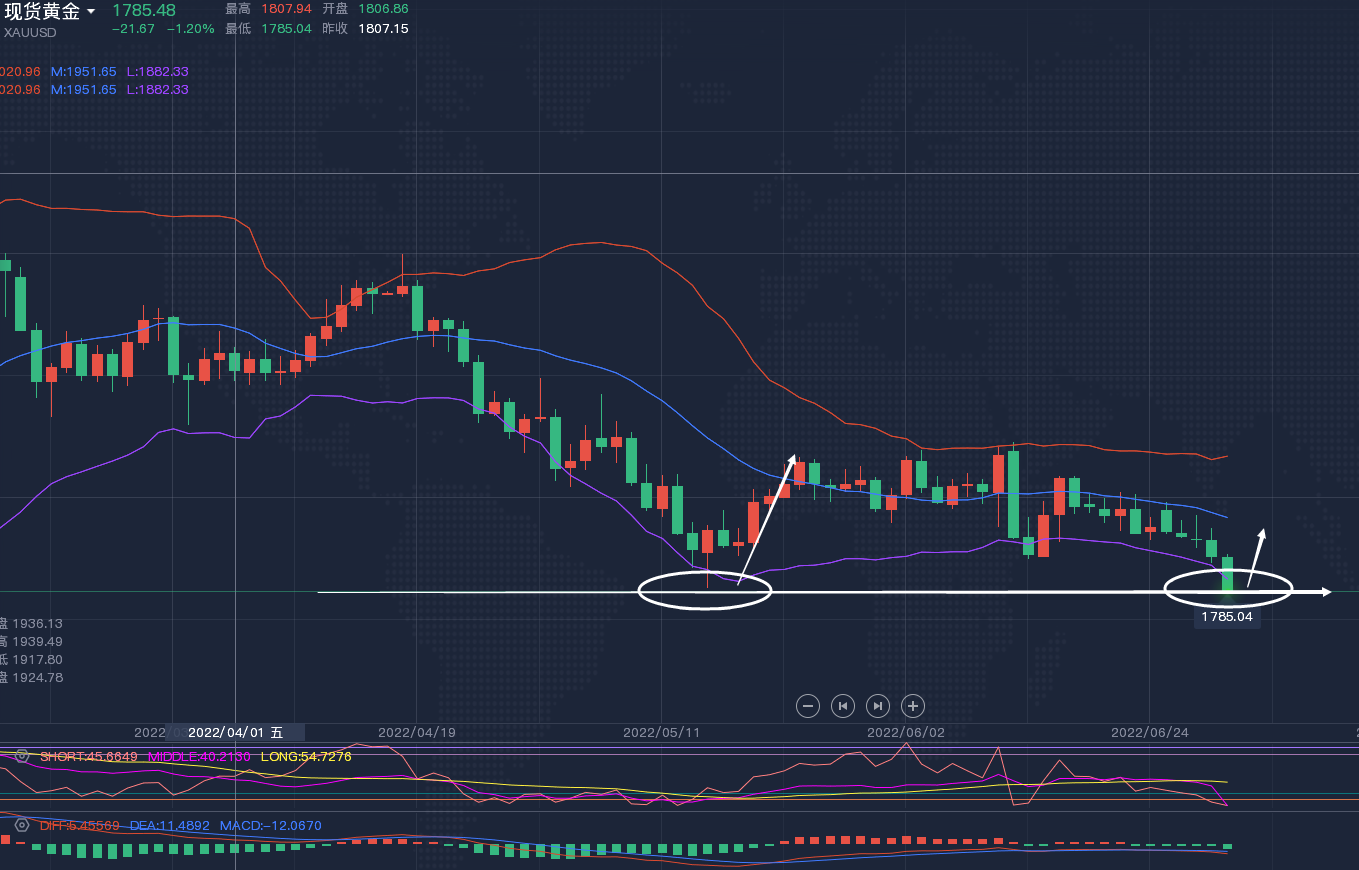This screenshot has height=870, width=1359.
Task: Click the 2022/06/24 date on time axis
Action: tap(1150, 732)
